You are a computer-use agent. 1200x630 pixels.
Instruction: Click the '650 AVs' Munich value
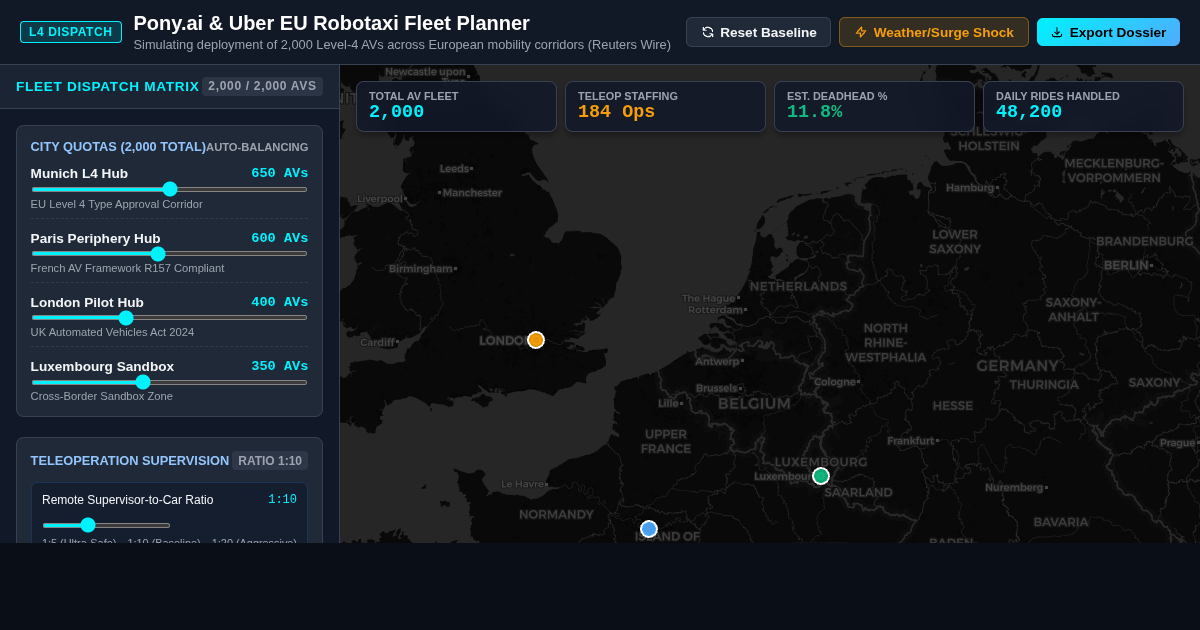tap(280, 173)
